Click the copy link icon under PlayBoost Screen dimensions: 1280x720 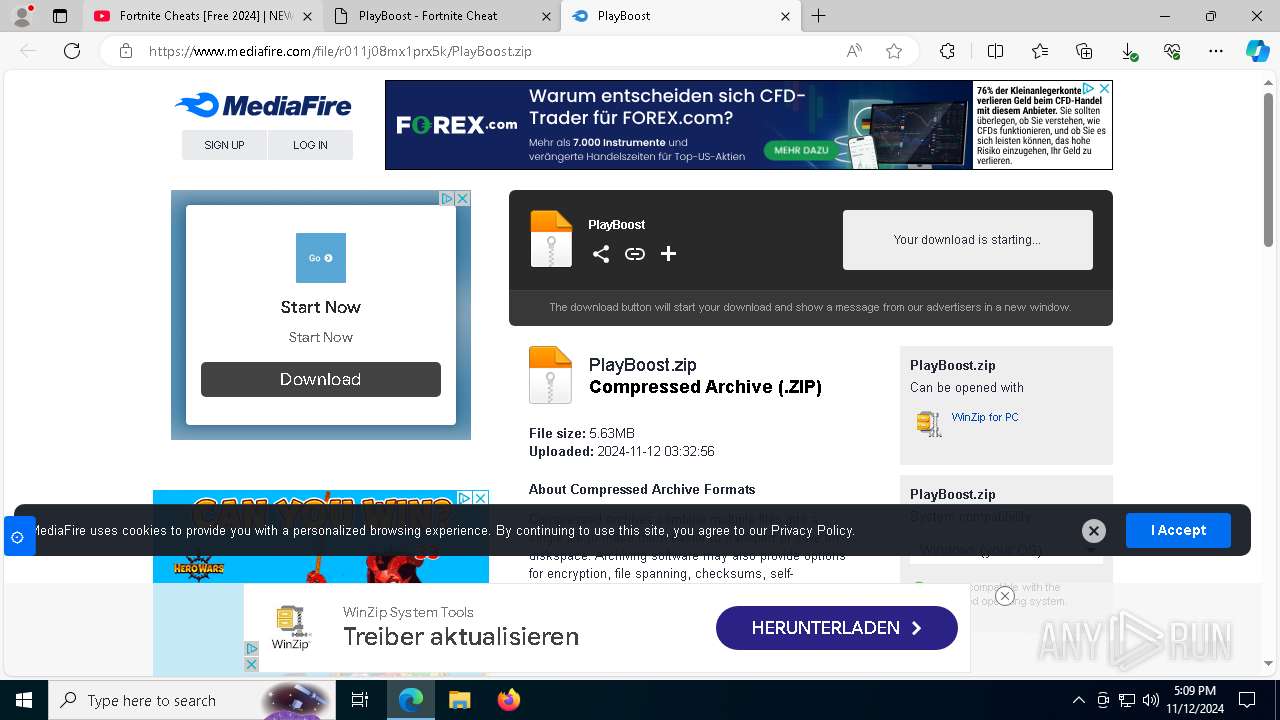pos(635,254)
